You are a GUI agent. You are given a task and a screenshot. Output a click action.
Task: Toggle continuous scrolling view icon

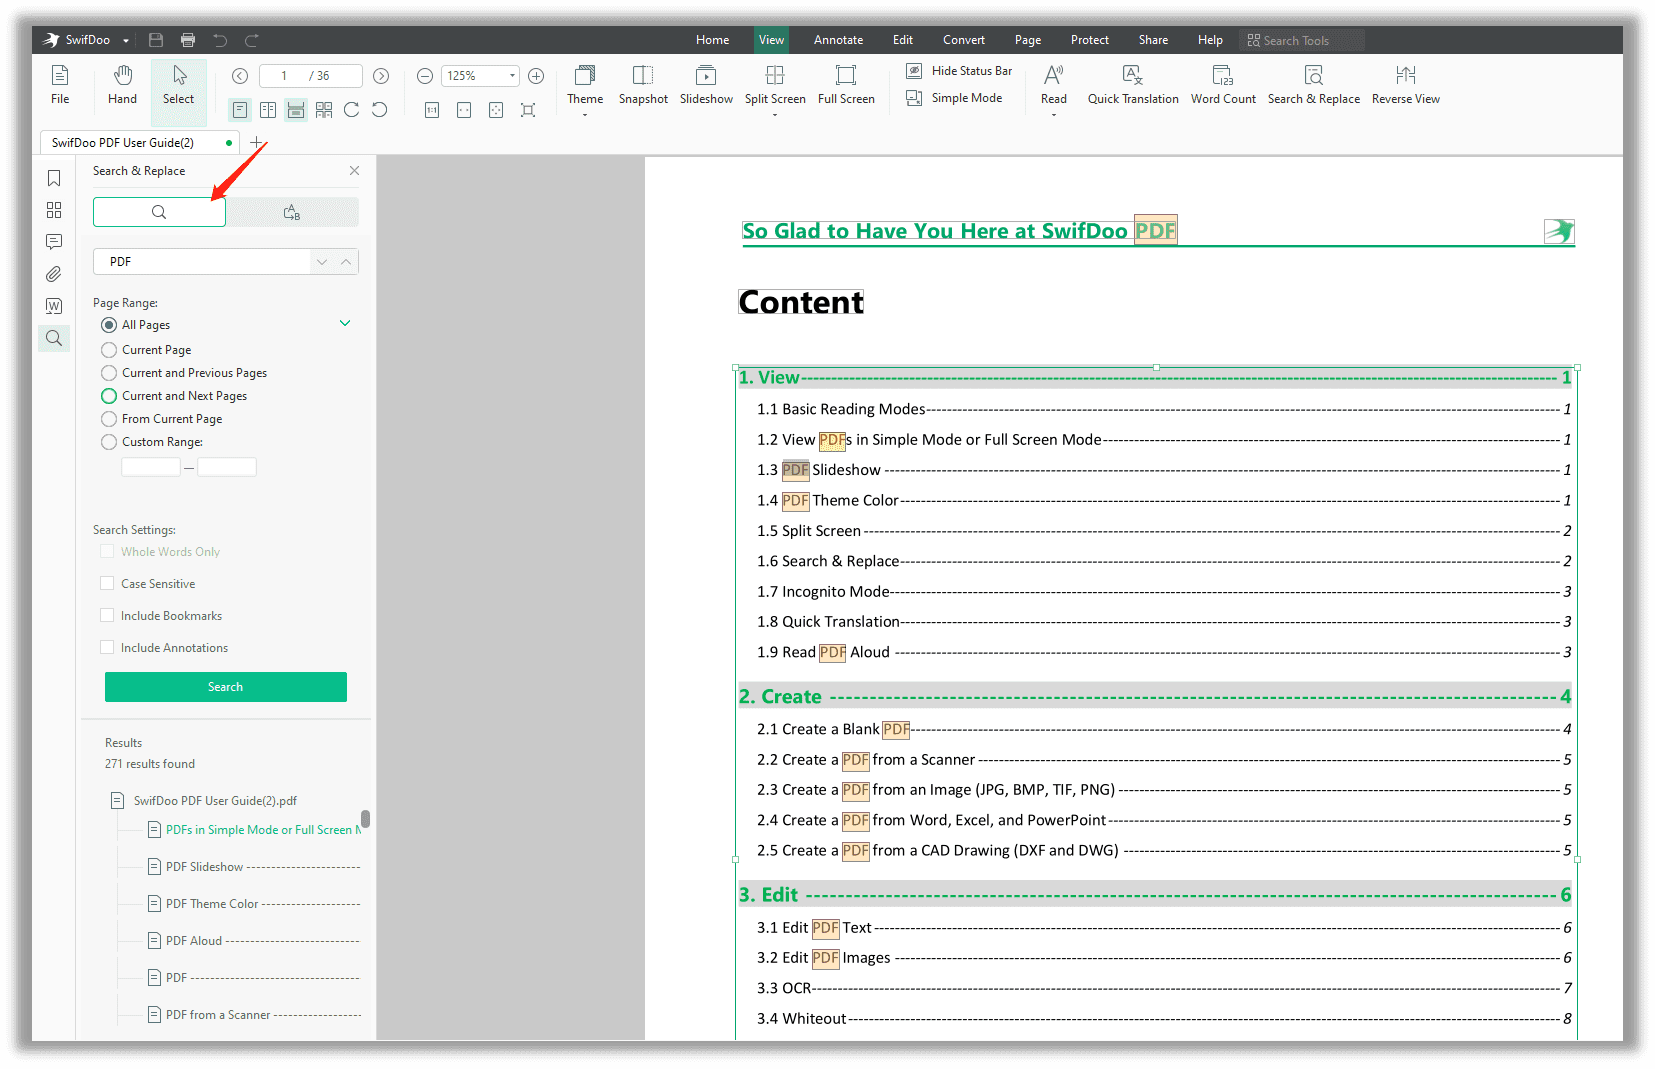pos(296,110)
